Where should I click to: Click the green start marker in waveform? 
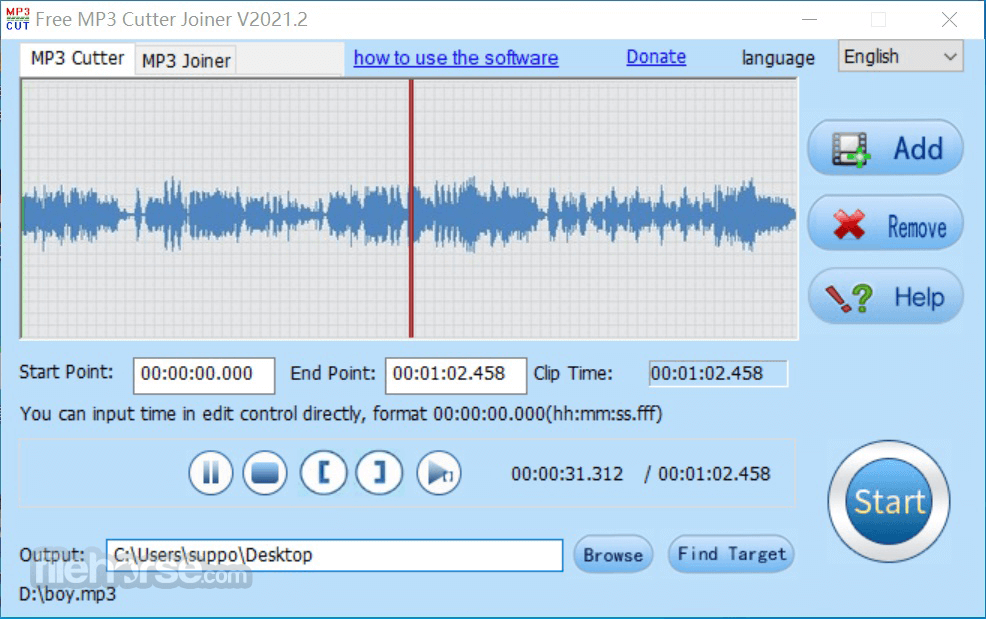coord(23,214)
